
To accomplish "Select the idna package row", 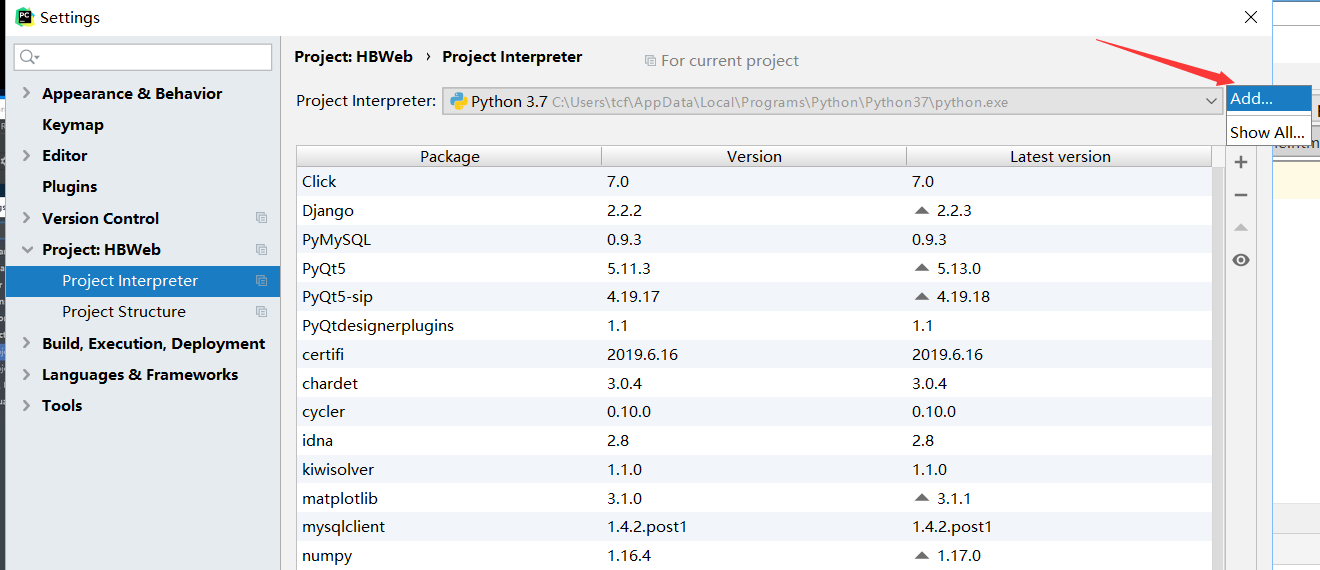I will tap(754, 441).
